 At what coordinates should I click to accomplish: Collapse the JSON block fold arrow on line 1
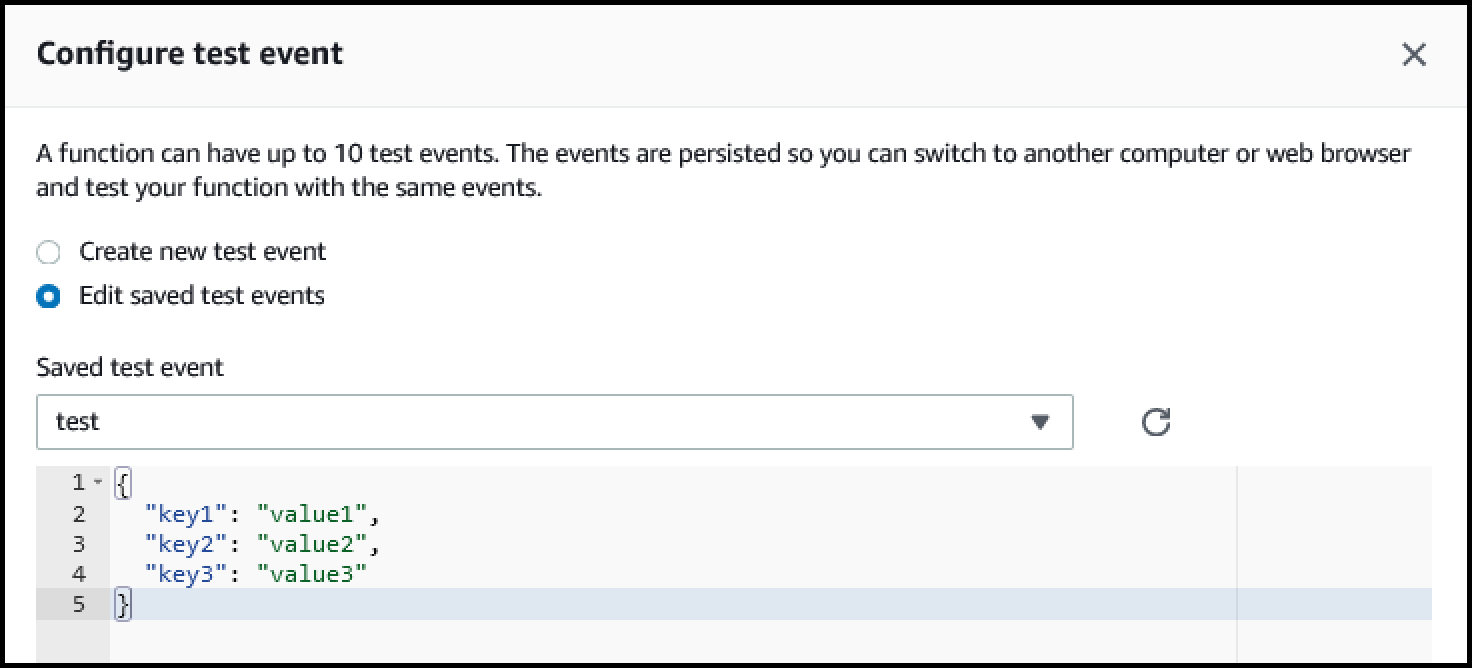click(x=98, y=483)
